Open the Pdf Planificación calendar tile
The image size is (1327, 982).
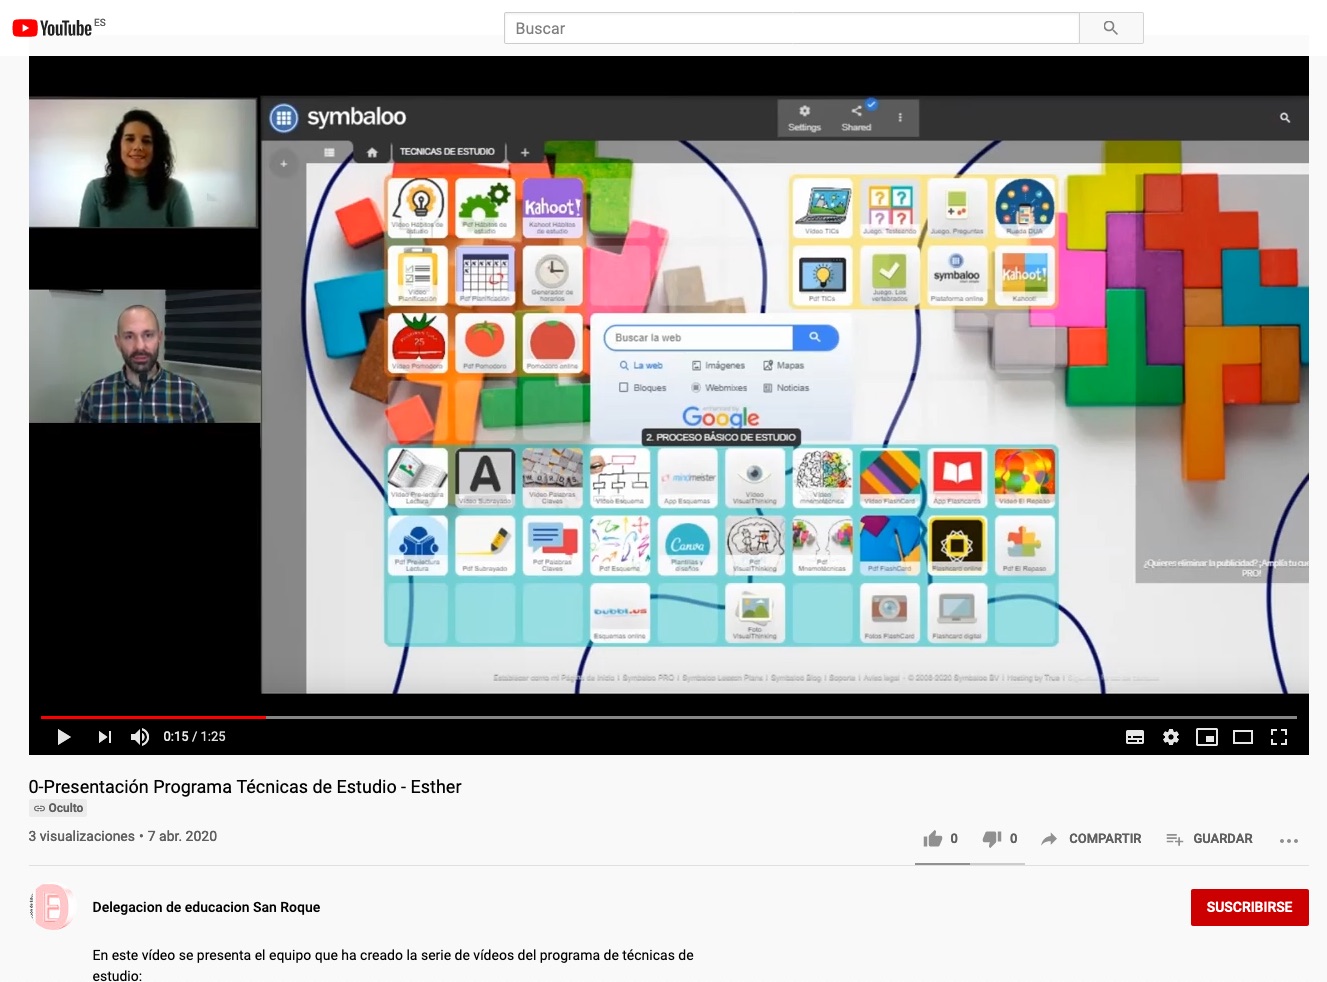click(485, 275)
